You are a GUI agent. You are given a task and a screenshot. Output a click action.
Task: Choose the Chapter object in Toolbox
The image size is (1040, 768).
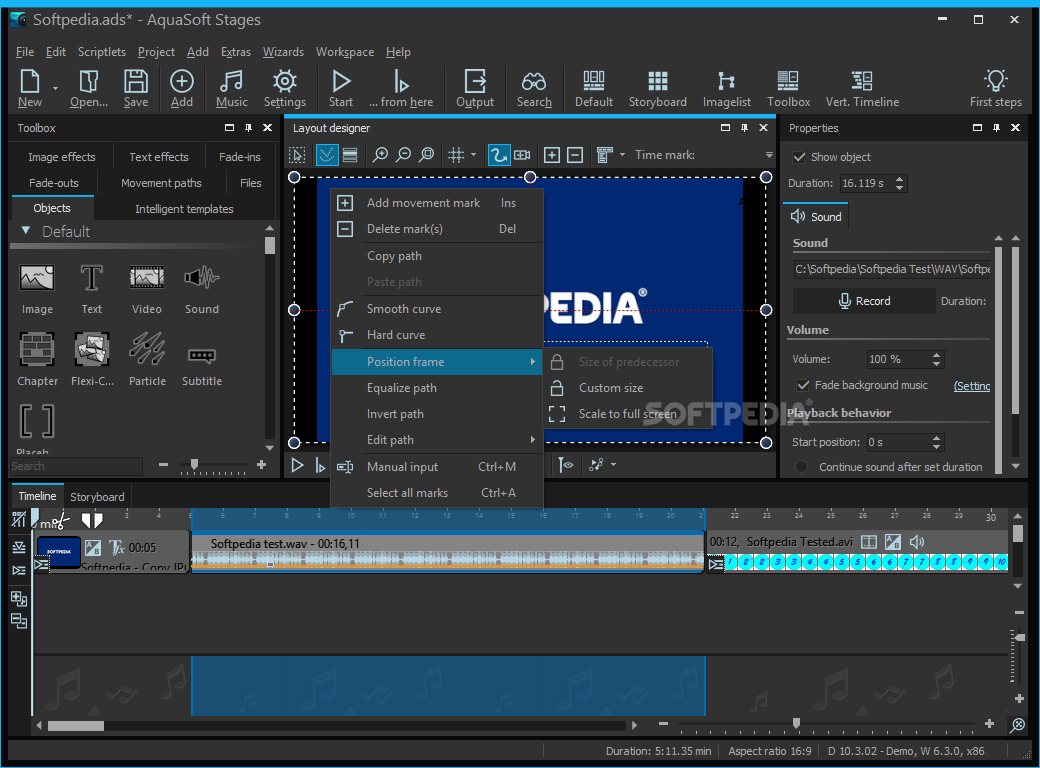[x=37, y=349]
